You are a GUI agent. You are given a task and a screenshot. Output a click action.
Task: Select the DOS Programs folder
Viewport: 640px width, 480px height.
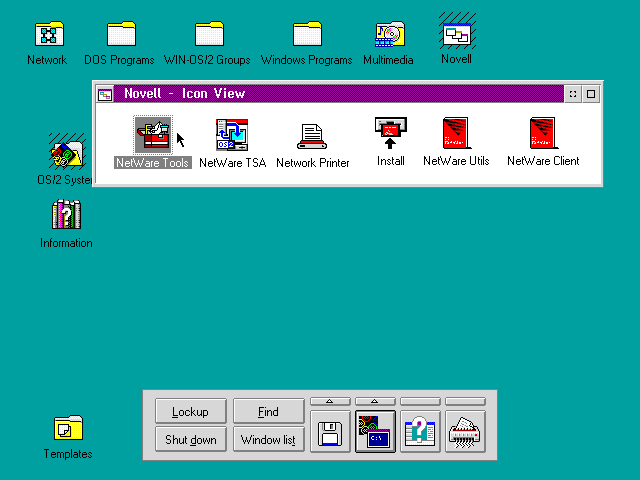click(x=121, y=33)
